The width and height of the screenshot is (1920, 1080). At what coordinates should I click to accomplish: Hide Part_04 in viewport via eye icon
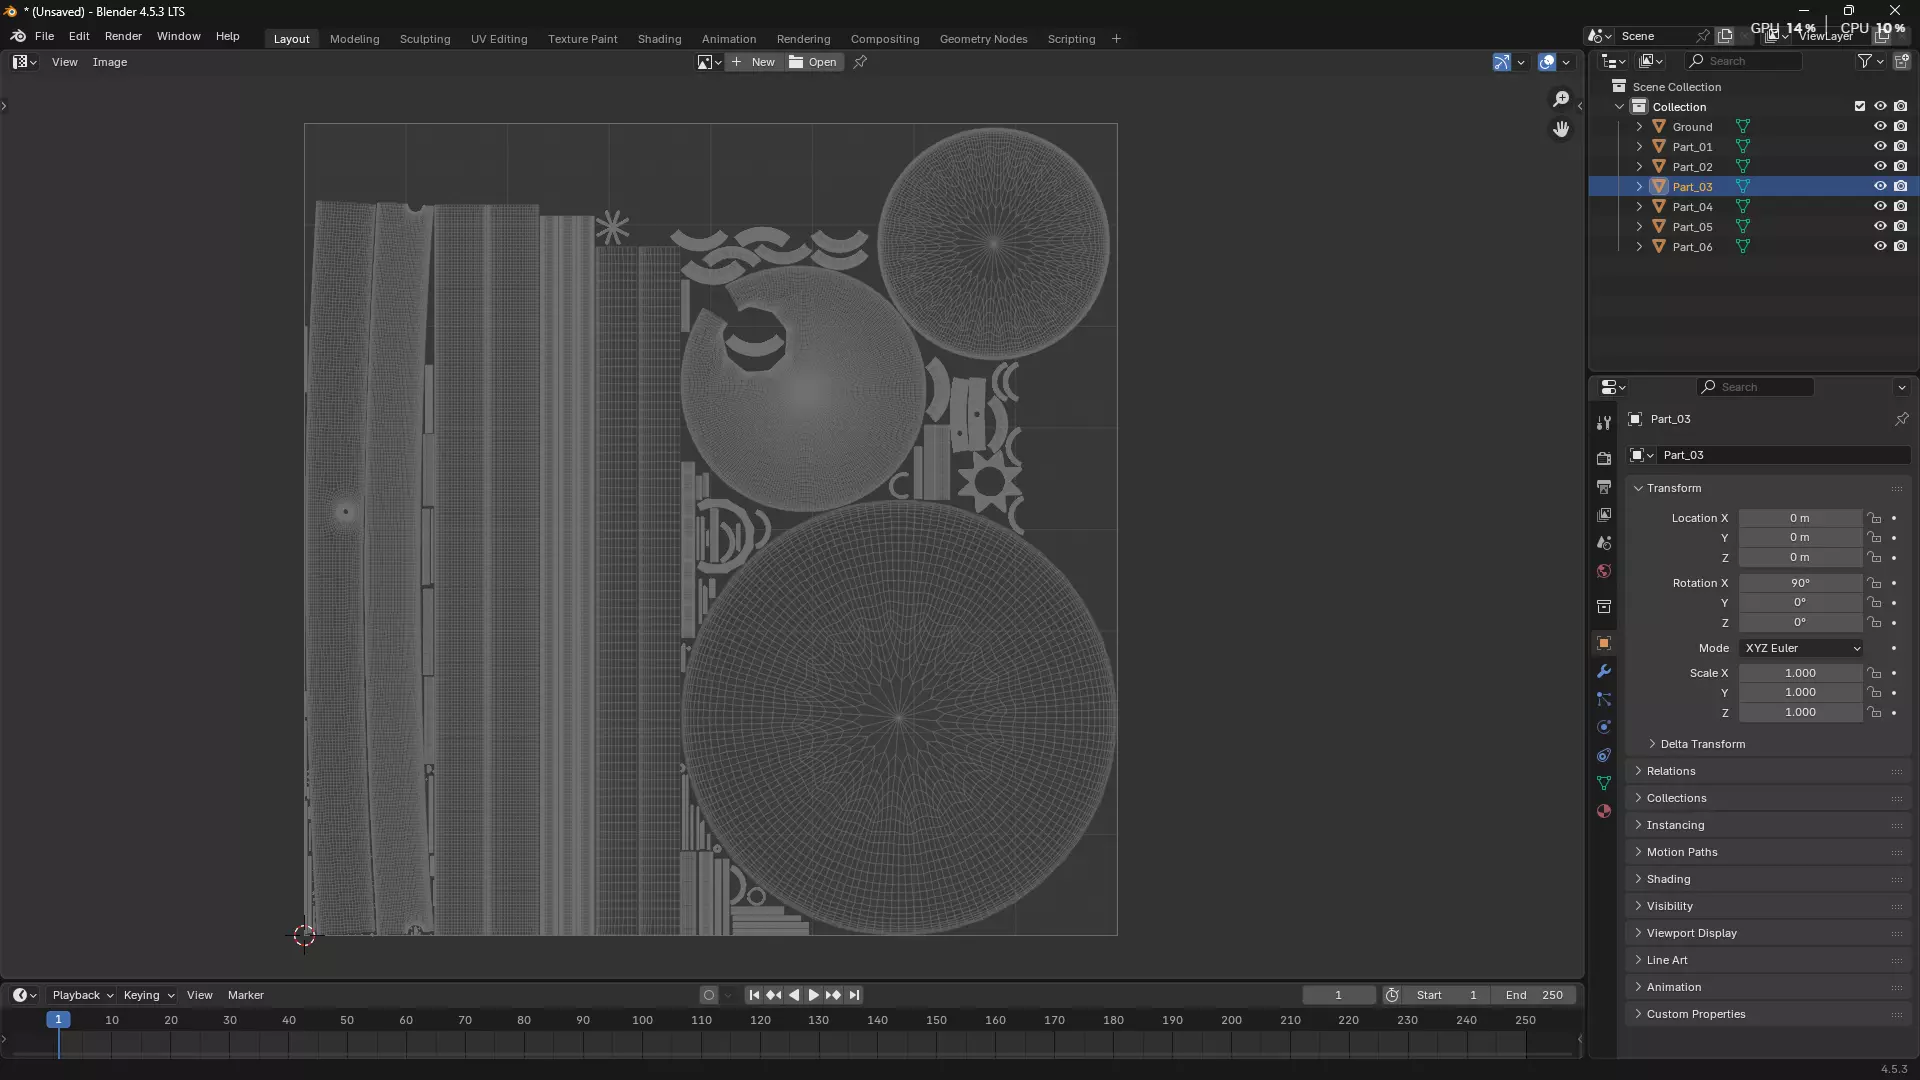click(1880, 206)
